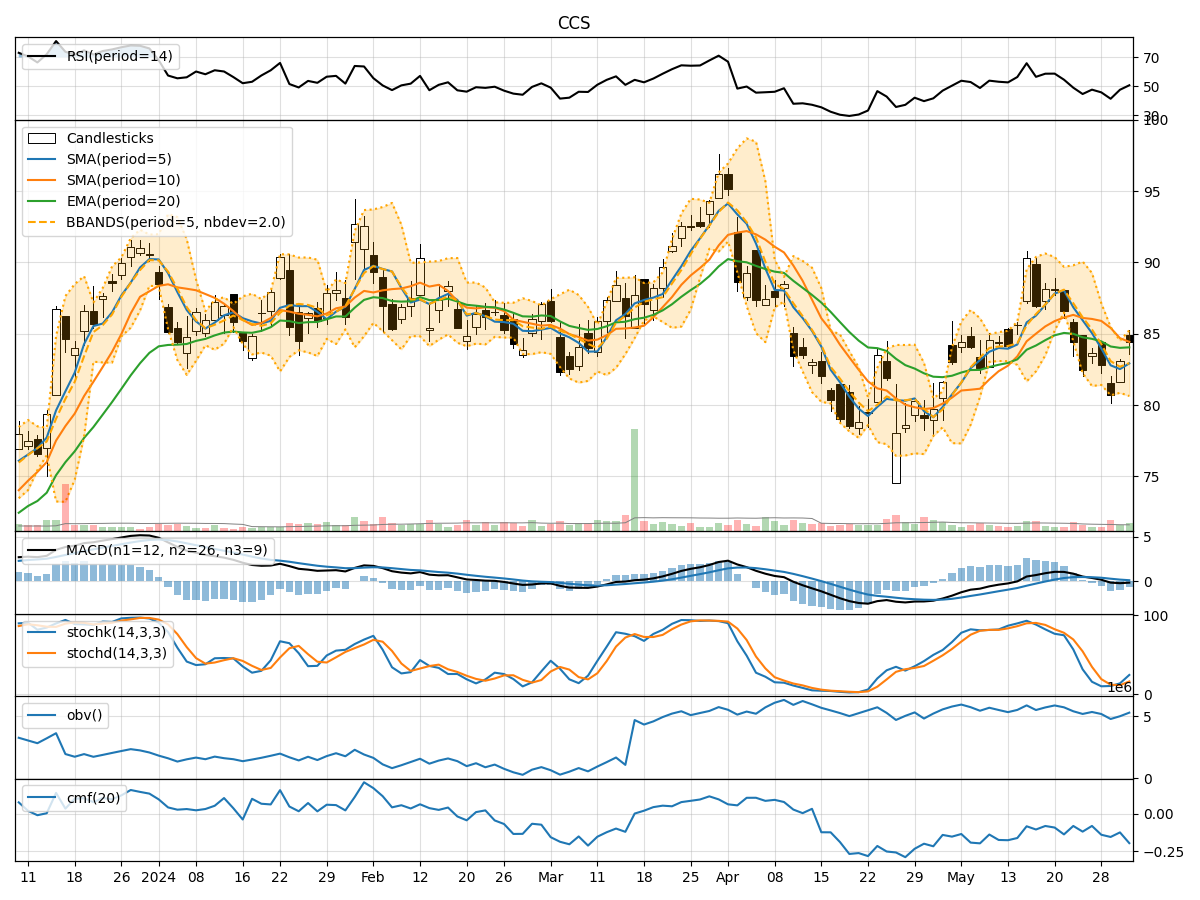Click the MACD legend line sample
Image resolution: width=1200 pixels, height=900 pixels.
point(42,548)
